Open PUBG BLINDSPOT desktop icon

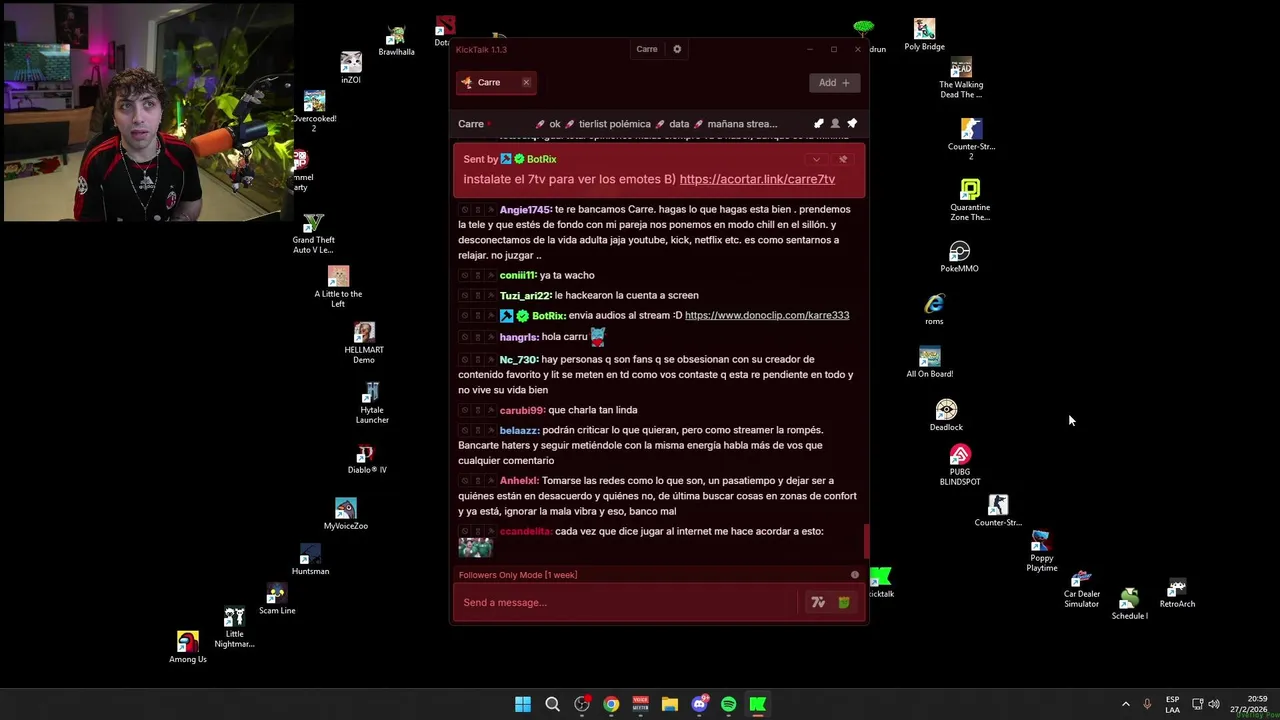pos(960,466)
